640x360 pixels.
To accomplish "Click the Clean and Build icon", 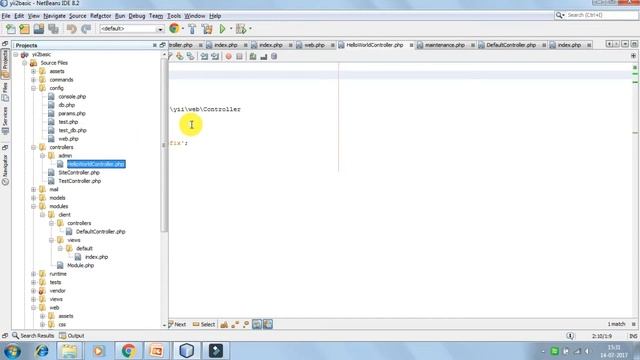I will click(207, 29).
